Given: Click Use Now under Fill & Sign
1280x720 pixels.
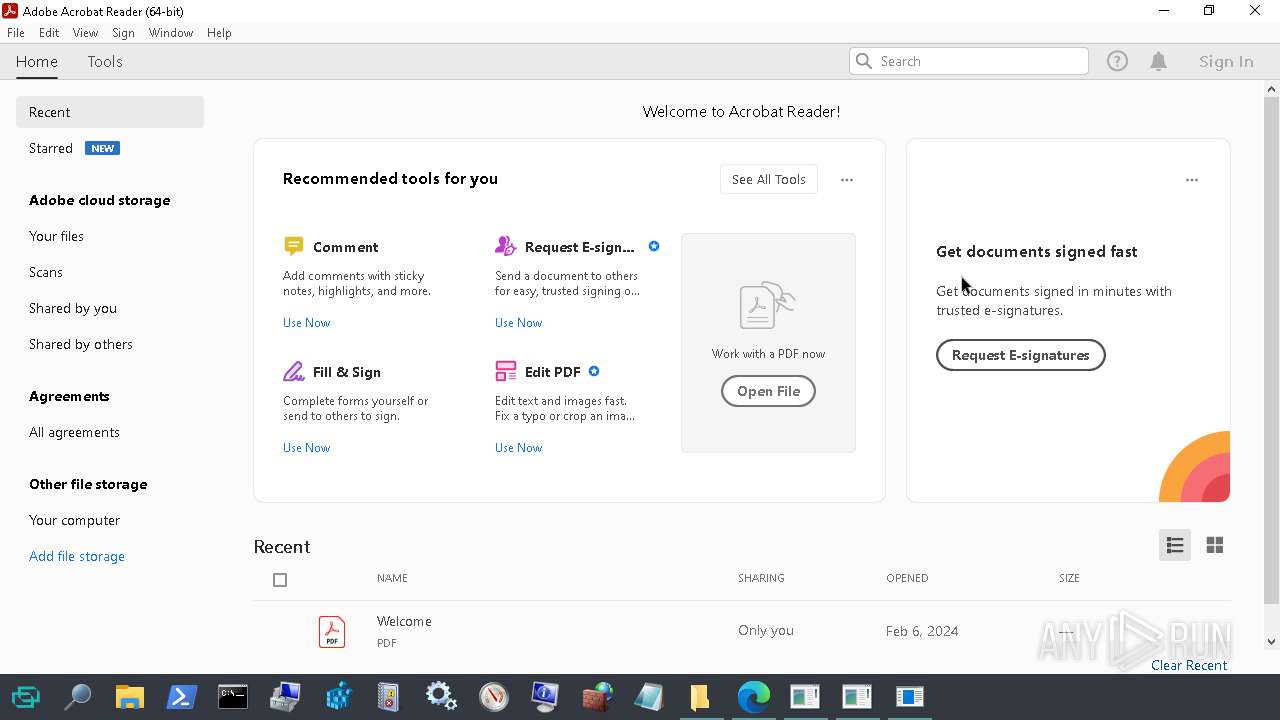Looking at the screenshot, I should [306, 448].
